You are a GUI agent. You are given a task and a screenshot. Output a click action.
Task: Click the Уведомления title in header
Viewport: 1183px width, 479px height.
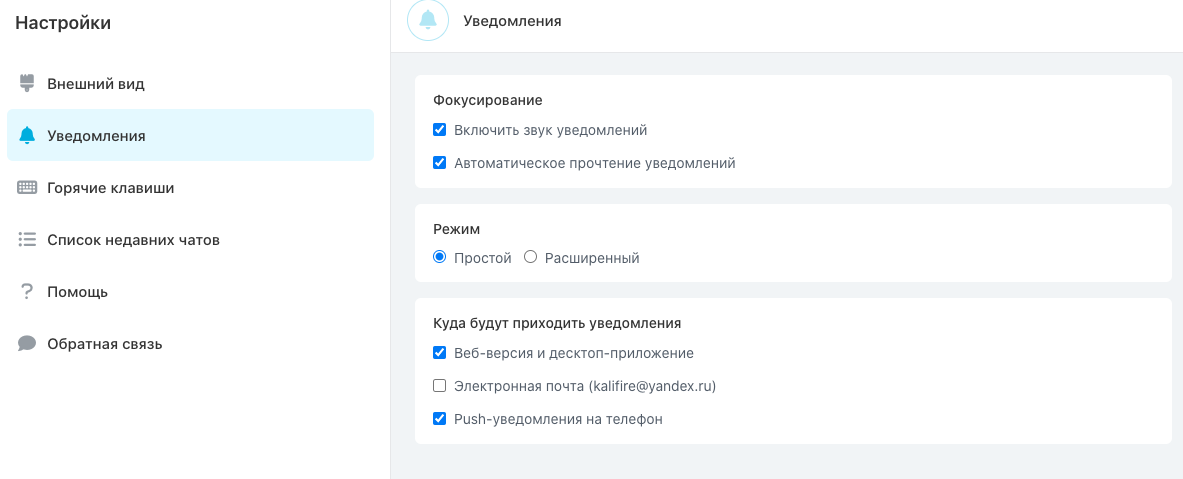coord(512,20)
